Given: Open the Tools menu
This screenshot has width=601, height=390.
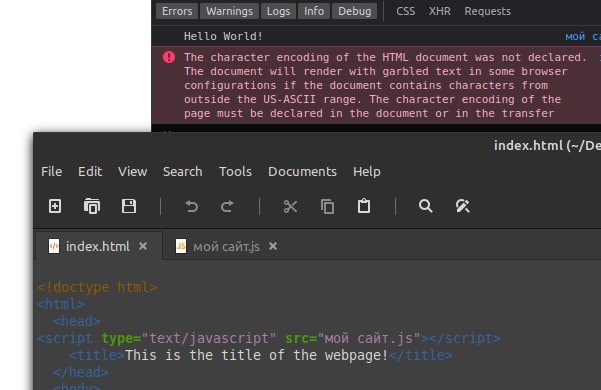Looking at the screenshot, I should click(235, 172).
